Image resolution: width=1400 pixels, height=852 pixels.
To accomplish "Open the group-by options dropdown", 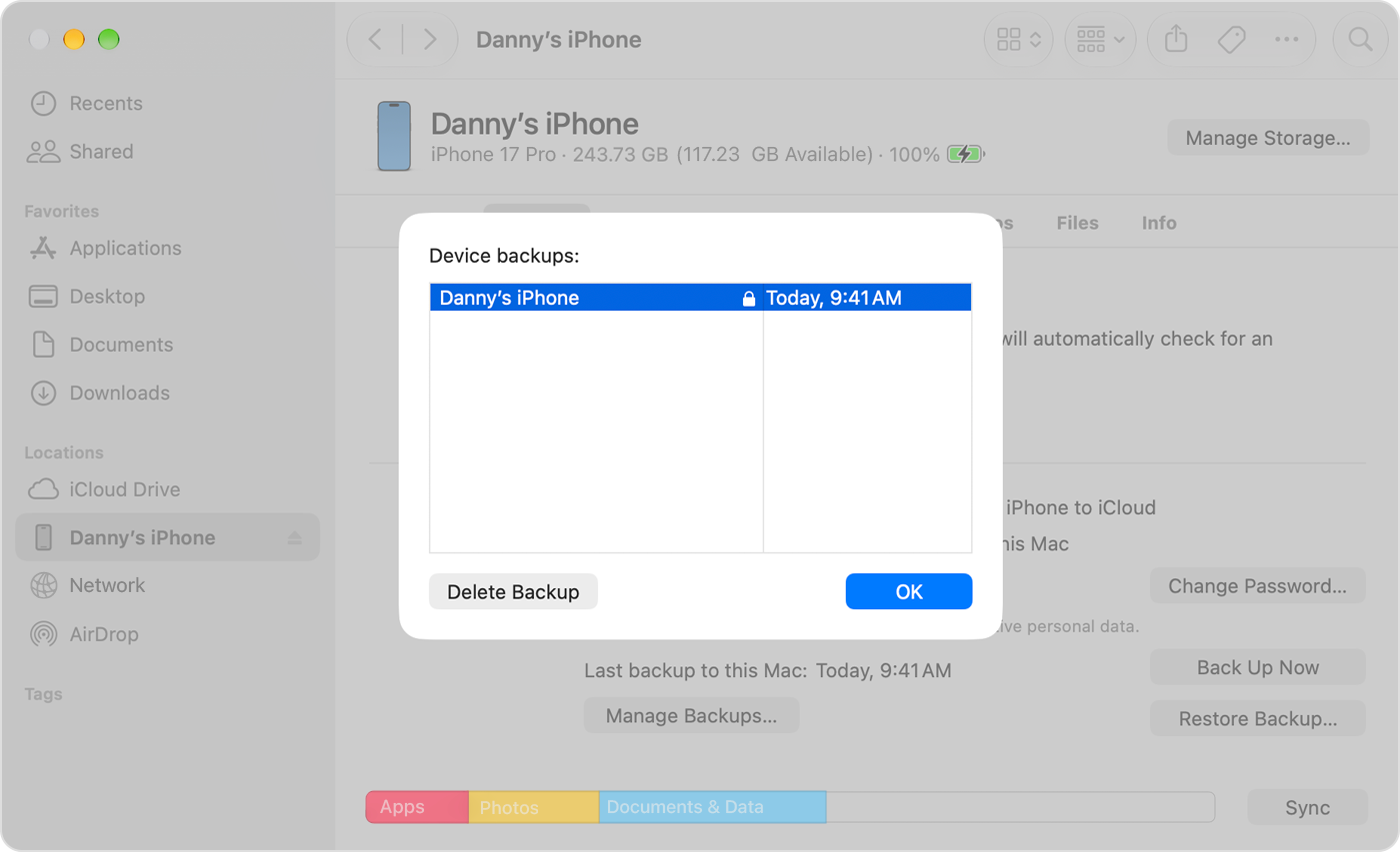I will click(1101, 39).
